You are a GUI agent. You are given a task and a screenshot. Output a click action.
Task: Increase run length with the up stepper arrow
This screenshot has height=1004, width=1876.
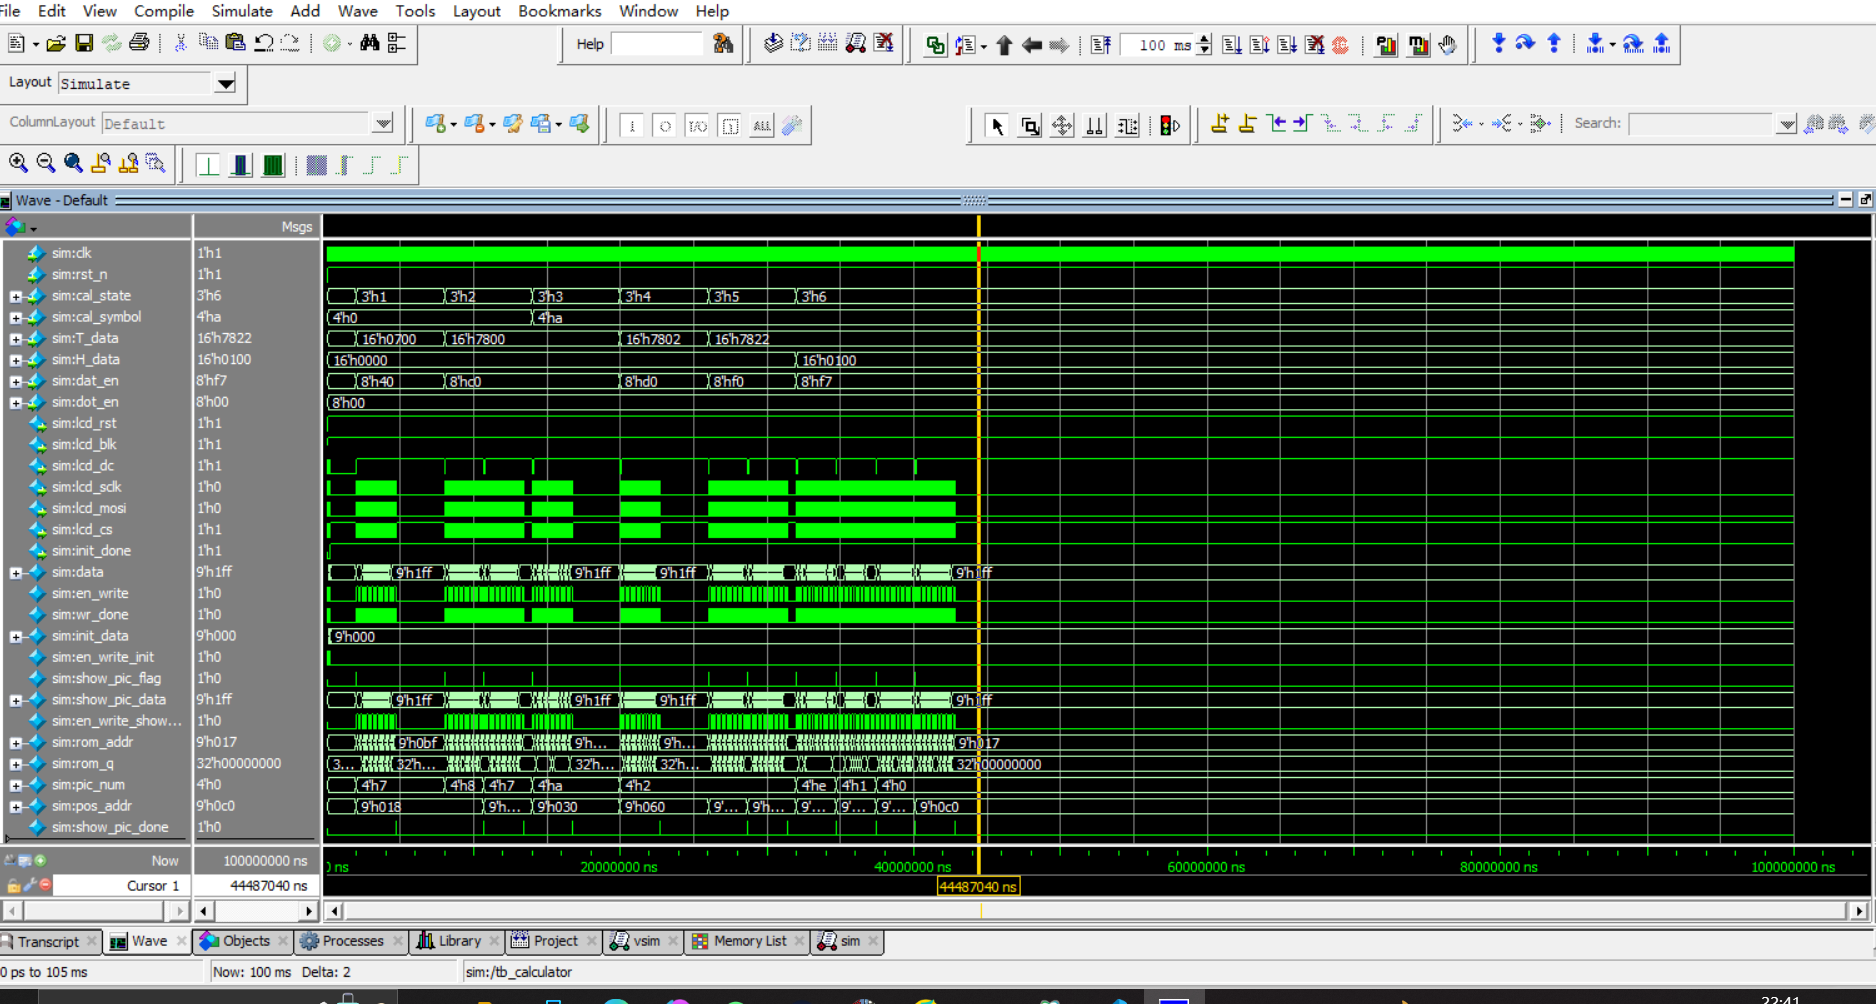[1204, 39]
